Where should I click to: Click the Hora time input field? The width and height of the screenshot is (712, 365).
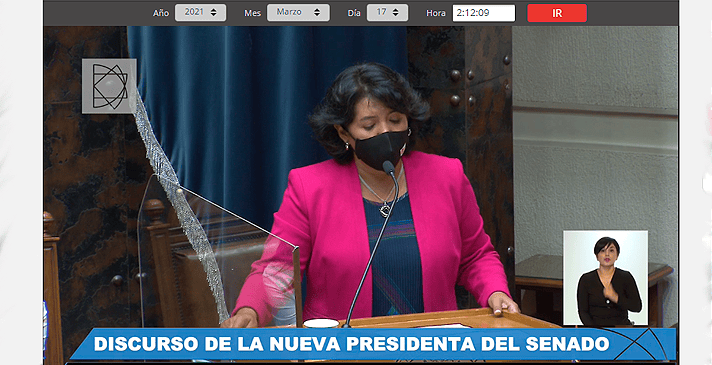coord(484,13)
